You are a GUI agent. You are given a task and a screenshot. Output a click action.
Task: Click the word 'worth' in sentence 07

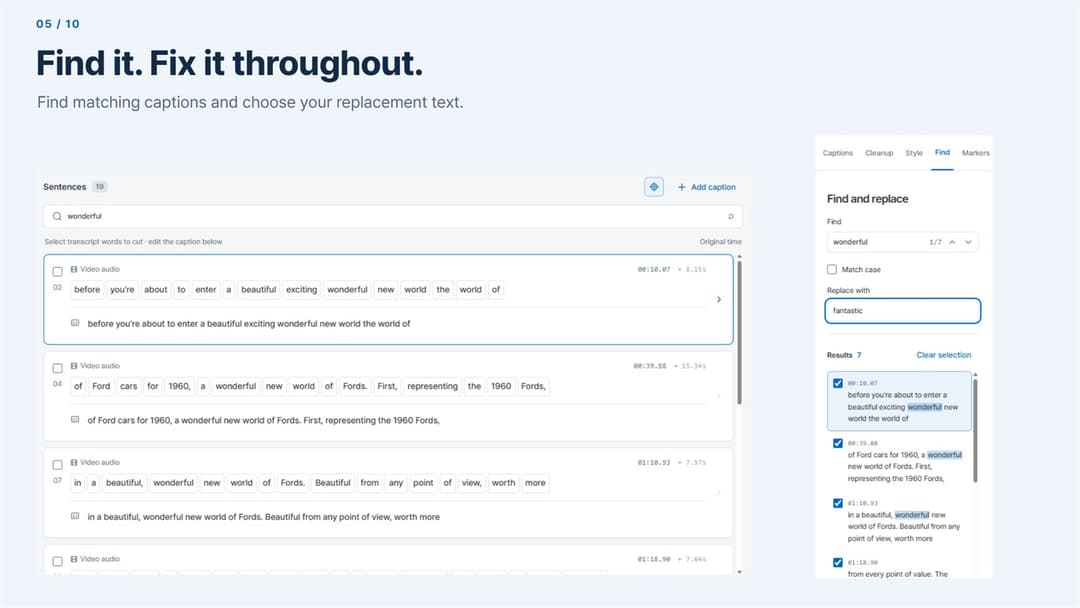(503, 483)
